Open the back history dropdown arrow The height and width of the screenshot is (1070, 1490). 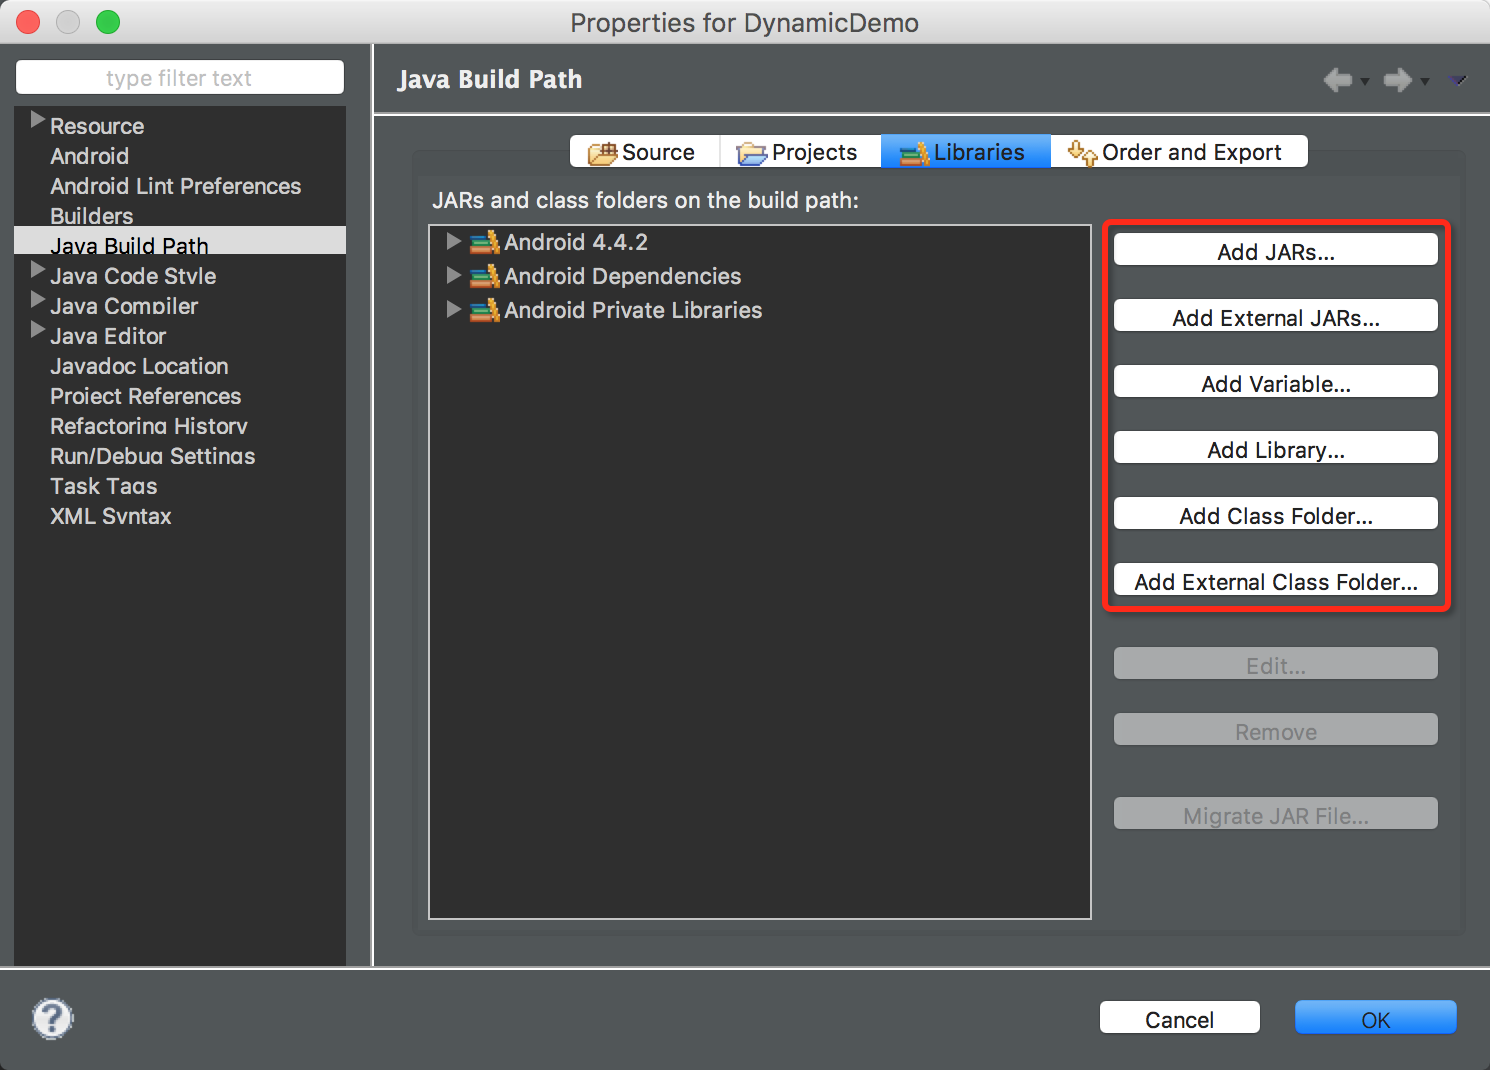tap(1365, 82)
